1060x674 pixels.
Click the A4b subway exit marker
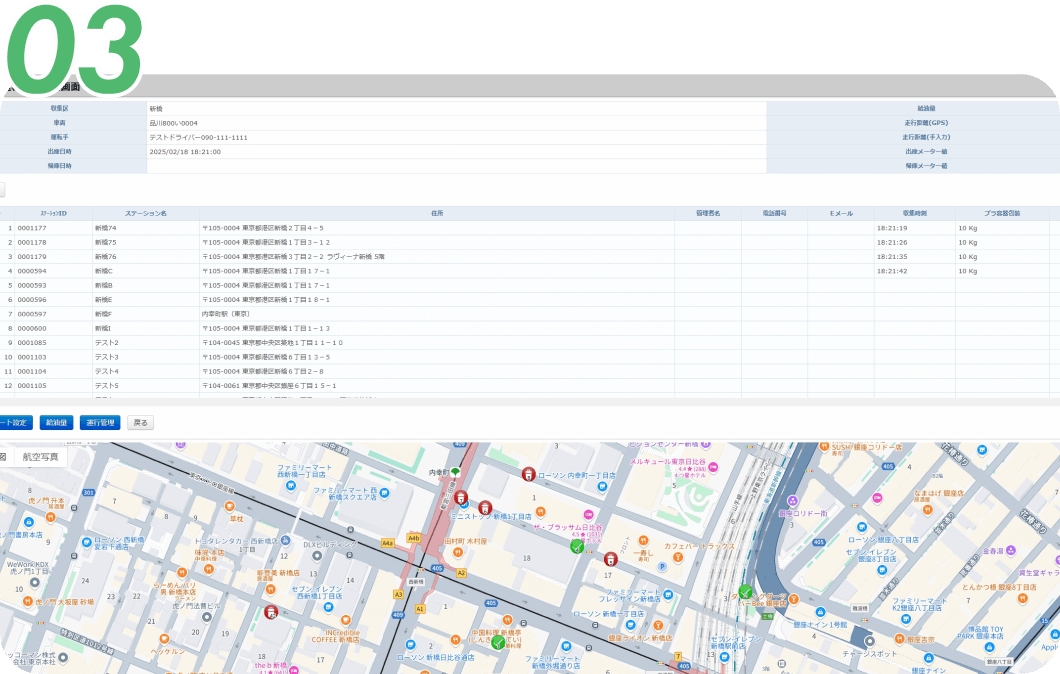[x=413, y=538]
